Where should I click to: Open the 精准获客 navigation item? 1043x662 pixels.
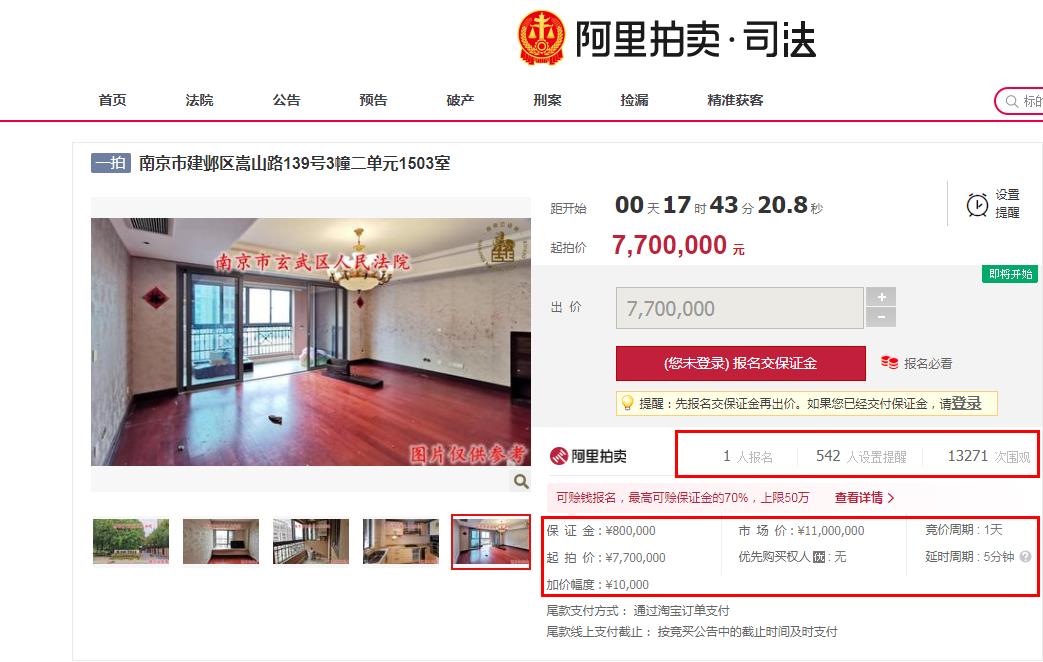(735, 100)
